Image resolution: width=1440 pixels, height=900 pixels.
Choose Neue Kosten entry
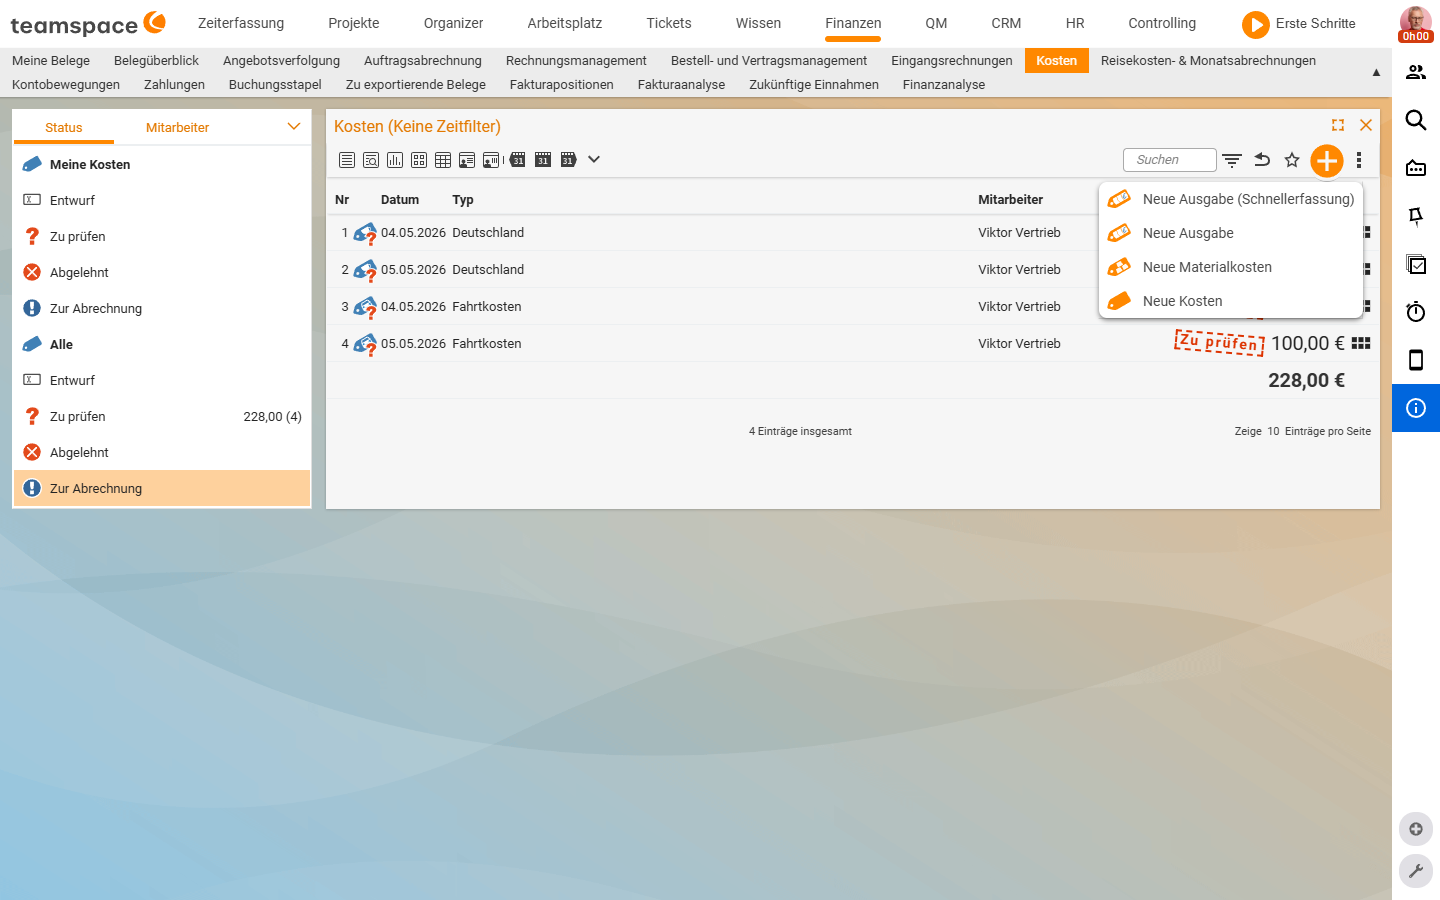click(x=1231, y=301)
